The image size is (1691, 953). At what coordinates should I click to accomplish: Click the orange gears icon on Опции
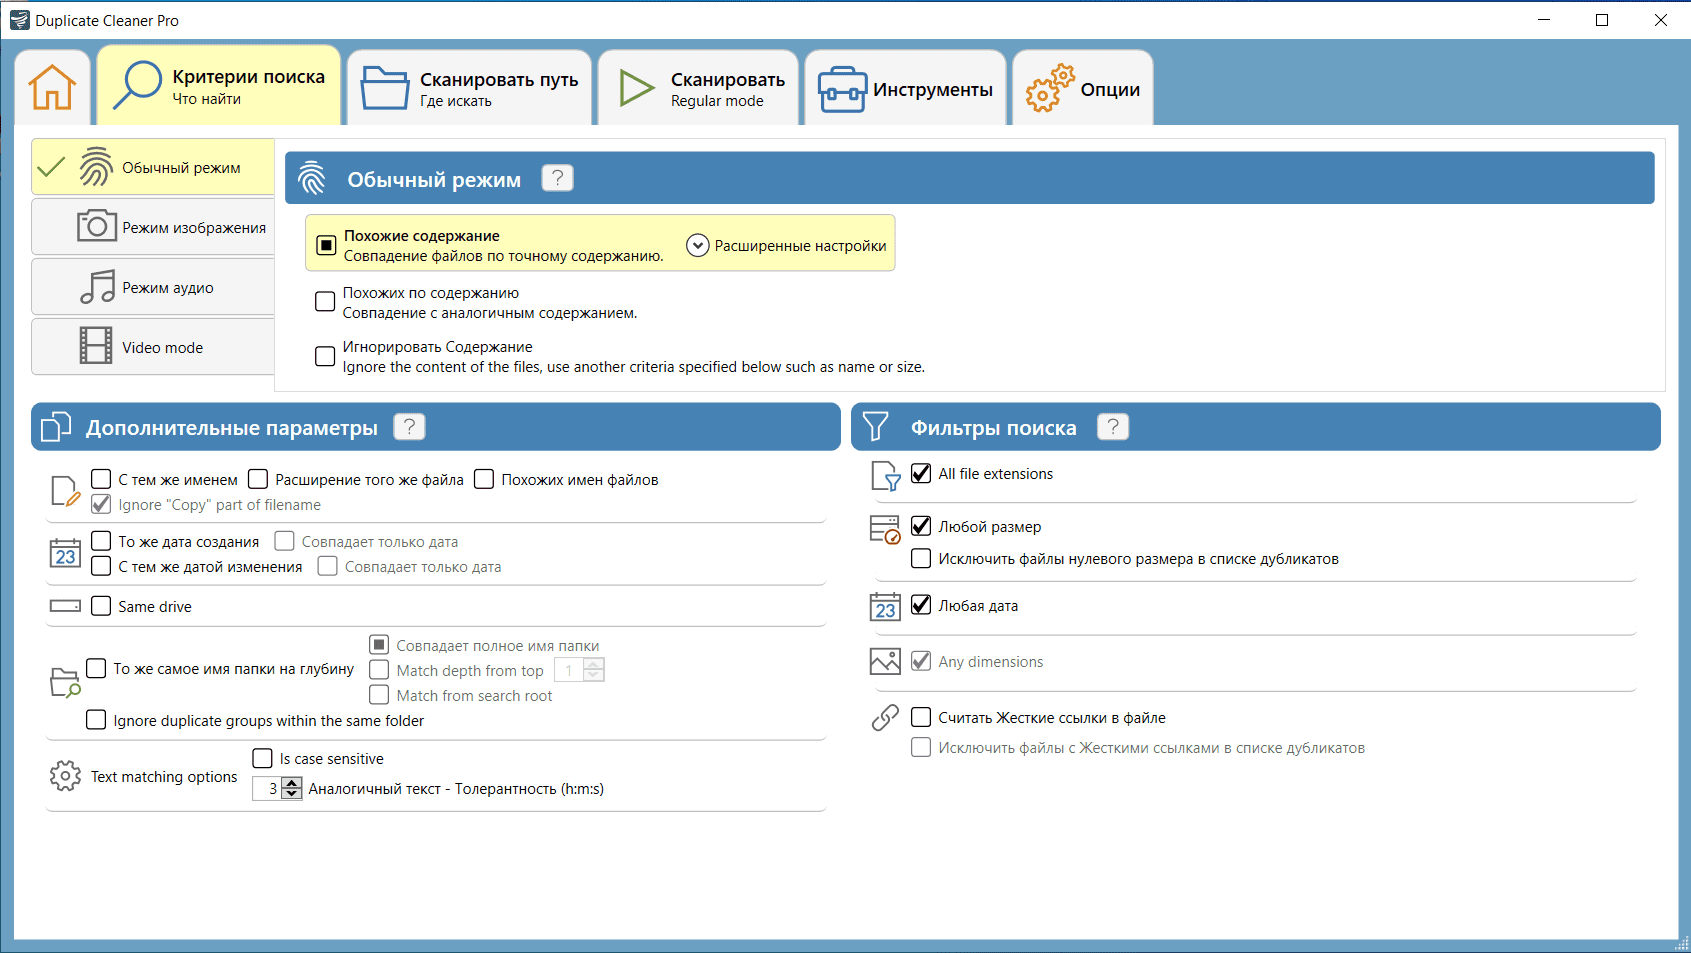1049,88
